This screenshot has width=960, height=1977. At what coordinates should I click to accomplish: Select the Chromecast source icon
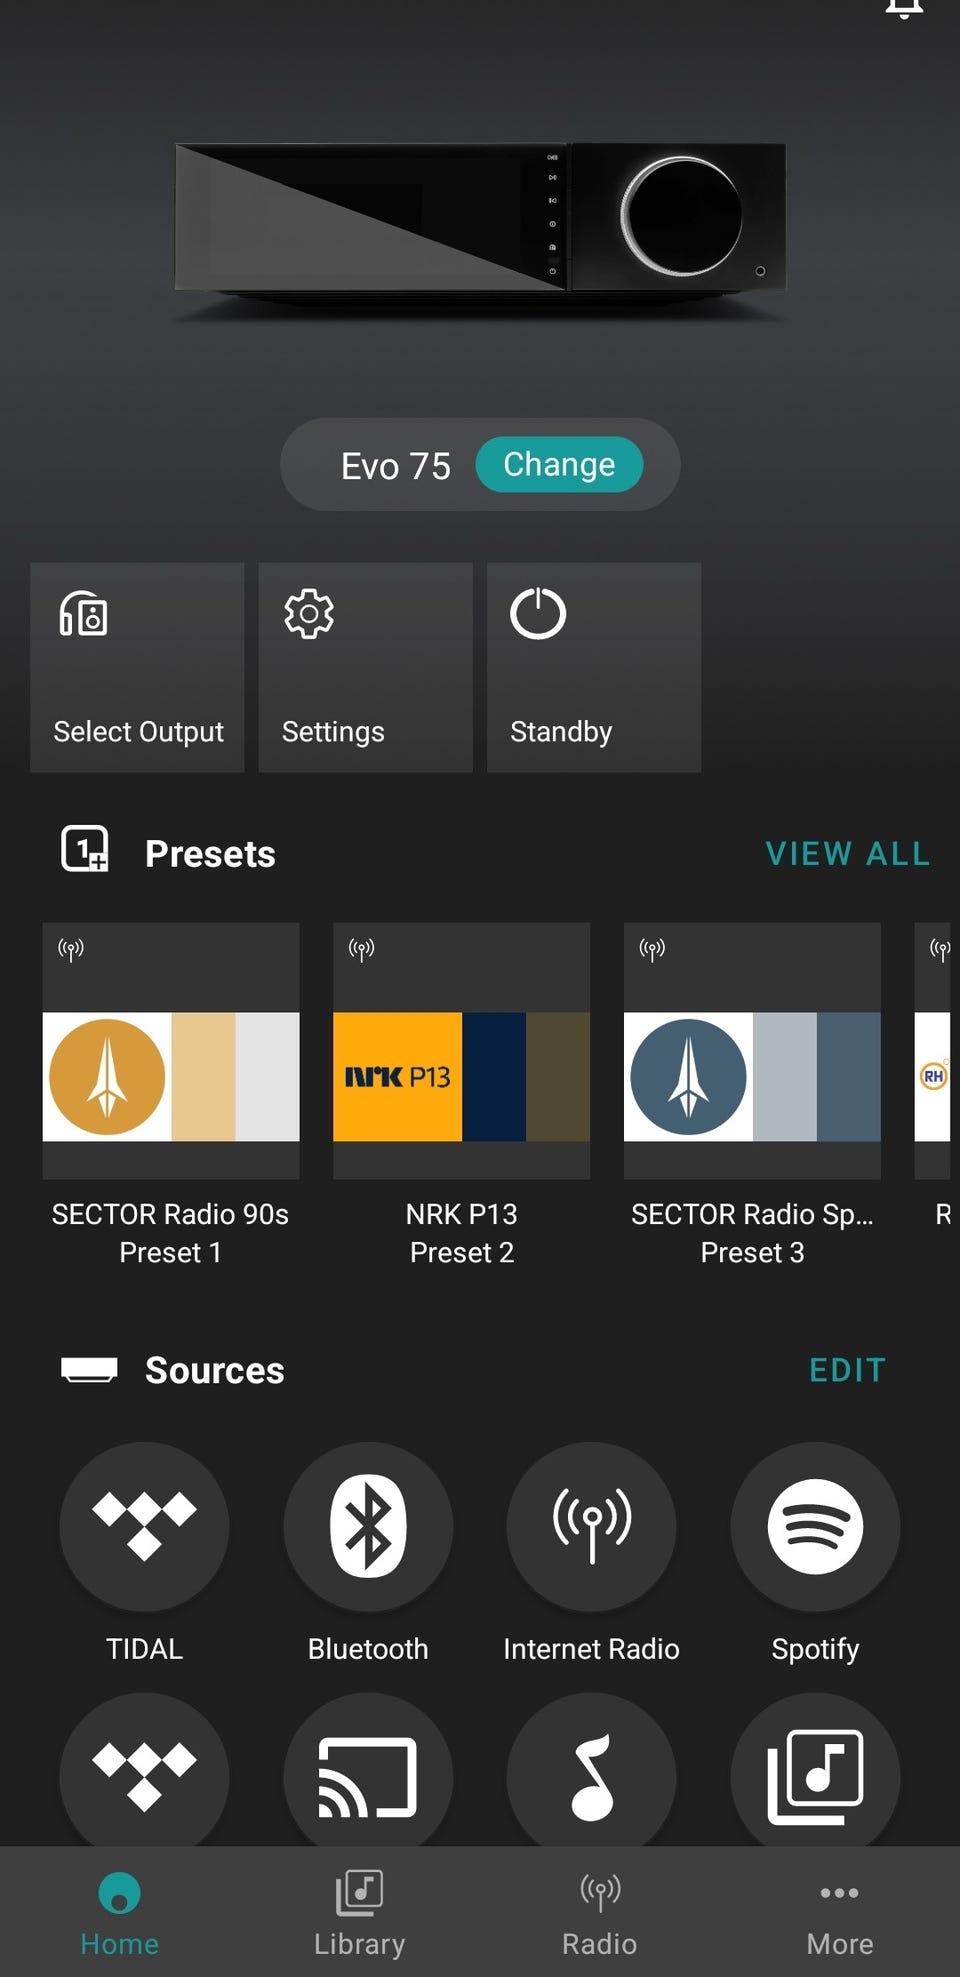pyautogui.click(x=368, y=1770)
